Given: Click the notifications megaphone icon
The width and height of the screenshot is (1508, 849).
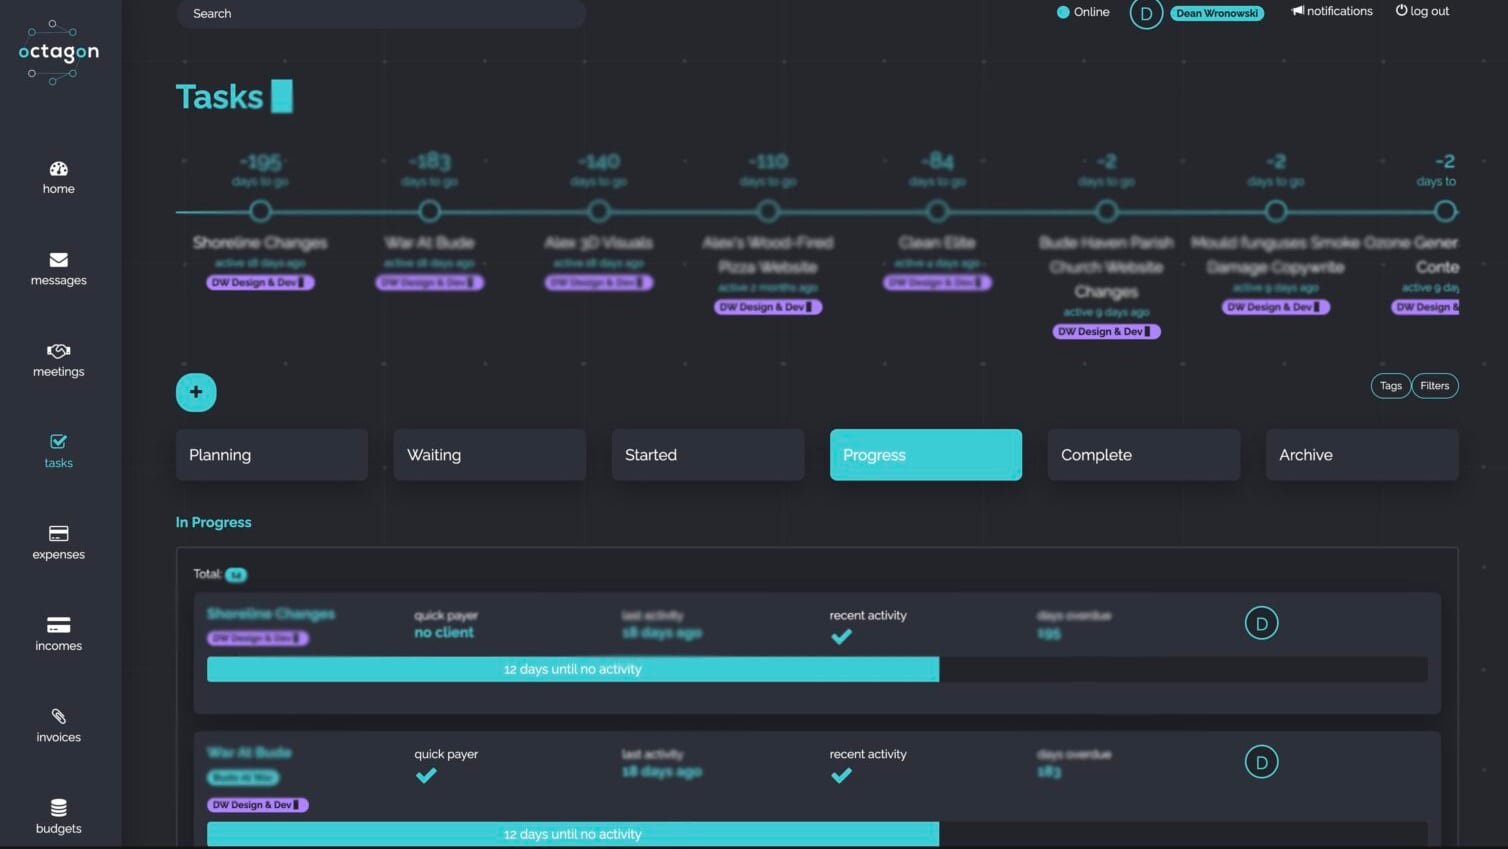Looking at the screenshot, I should click(1298, 11).
